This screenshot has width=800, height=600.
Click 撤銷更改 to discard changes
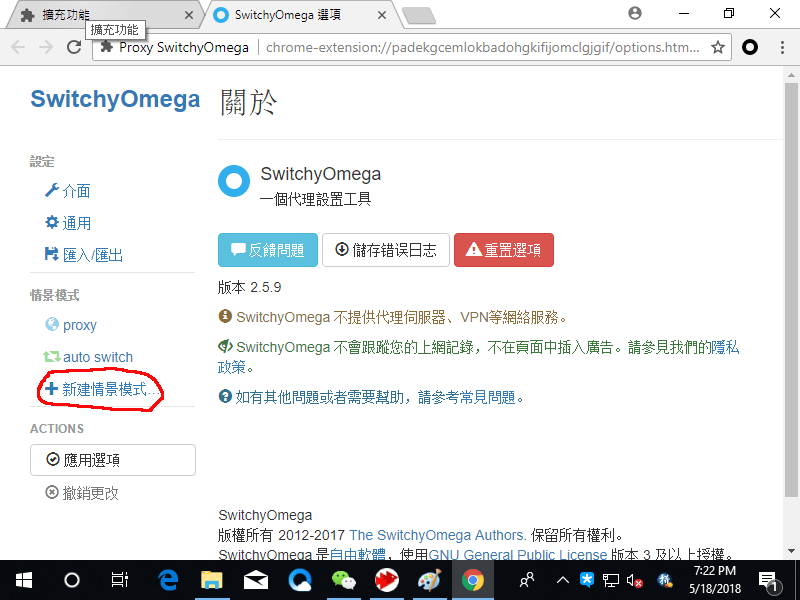click(82, 493)
